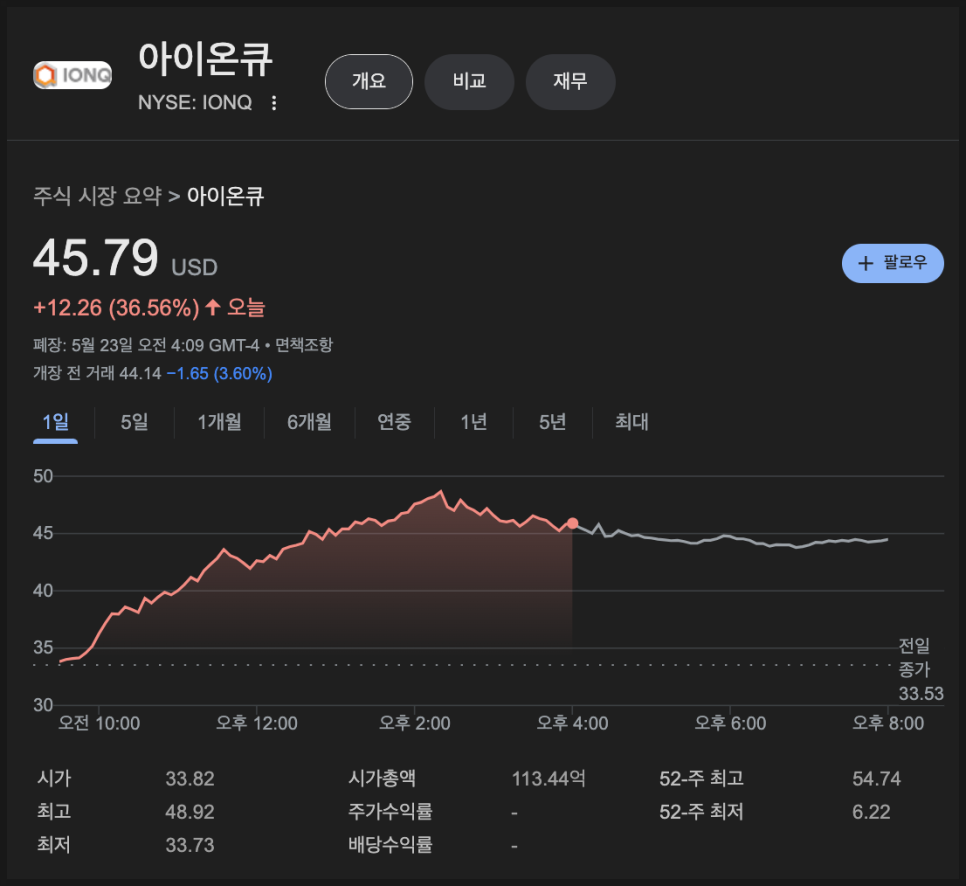The height and width of the screenshot is (886, 966).
Task: Click the NYSE: IONQ ticker text
Action: tap(195, 102)
